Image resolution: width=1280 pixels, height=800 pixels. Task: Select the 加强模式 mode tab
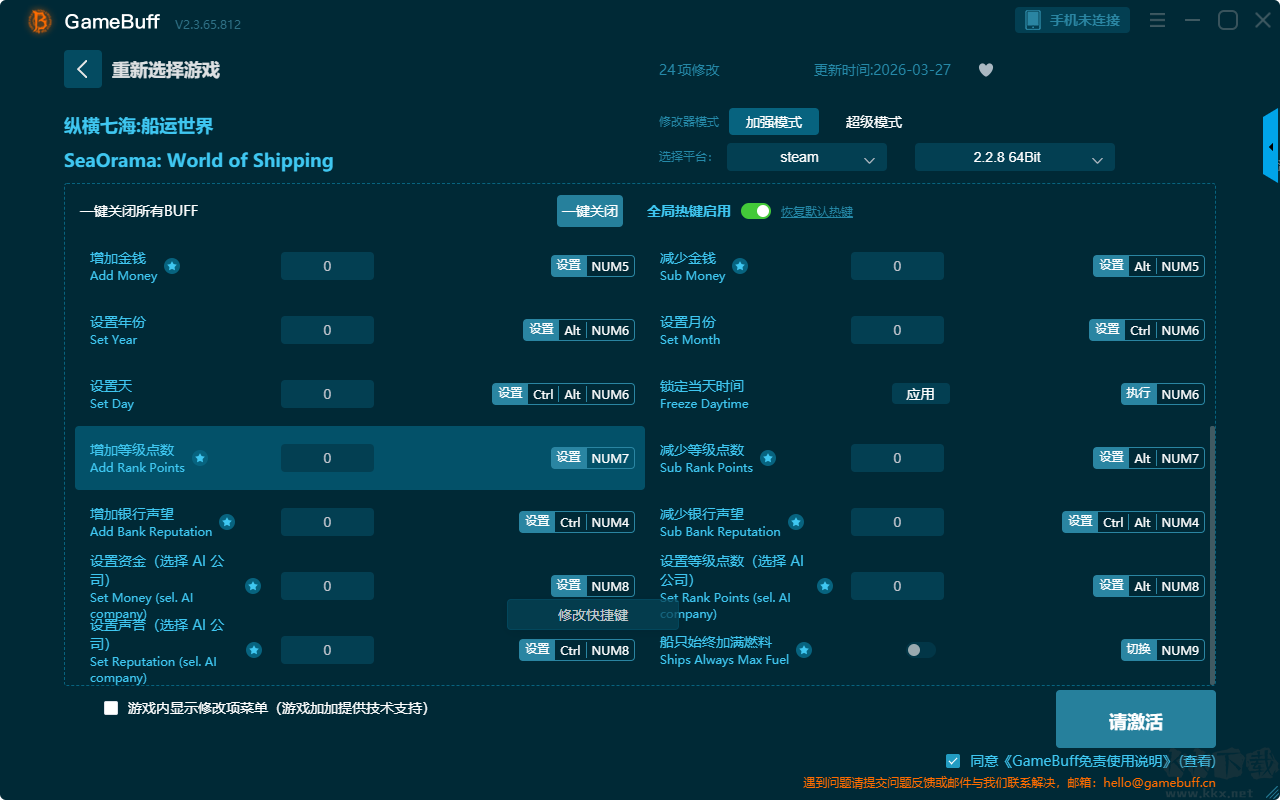point(774,122)
